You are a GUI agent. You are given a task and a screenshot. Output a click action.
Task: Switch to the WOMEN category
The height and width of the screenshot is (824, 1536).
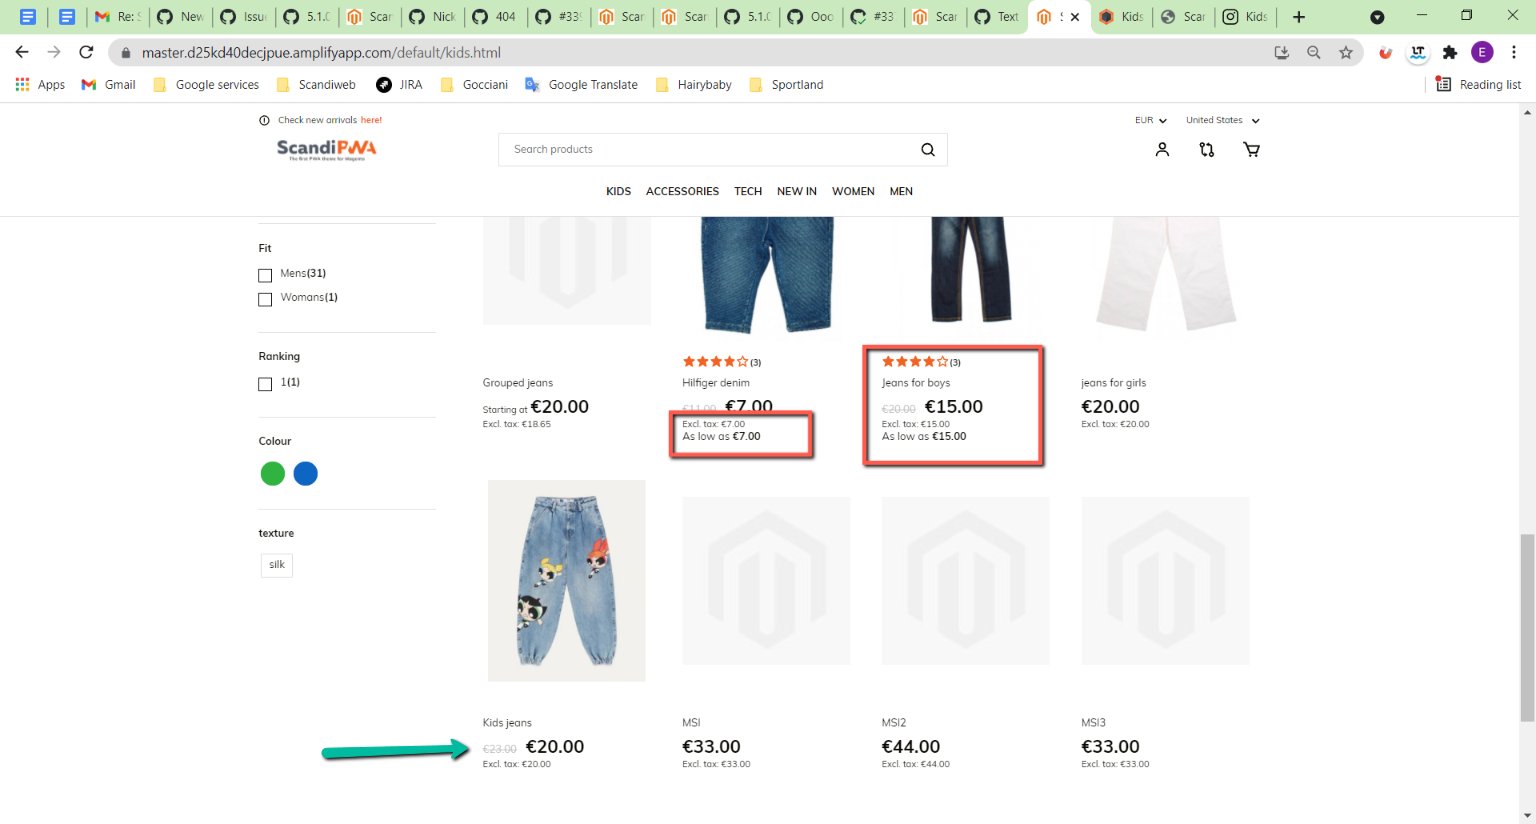point(853,191)
